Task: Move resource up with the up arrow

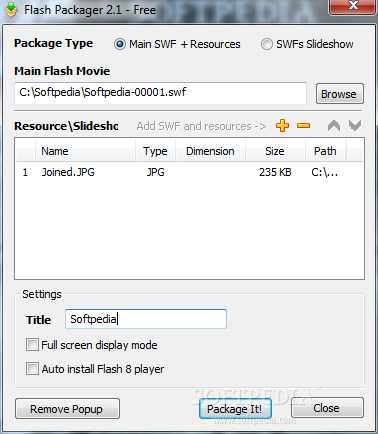Action: pyautogui.click(x=334, y=126)
